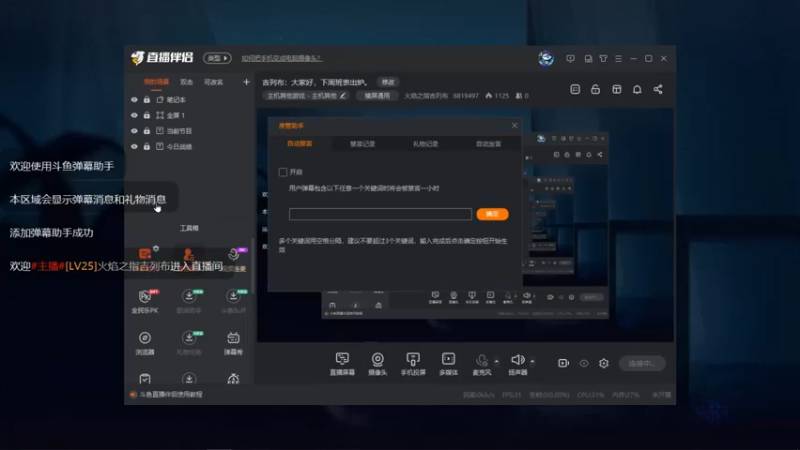Open settings gear of danmaku assistant tool
This screenshot has height=450, width=800.
pyautogui.click(x=156, y=248)
